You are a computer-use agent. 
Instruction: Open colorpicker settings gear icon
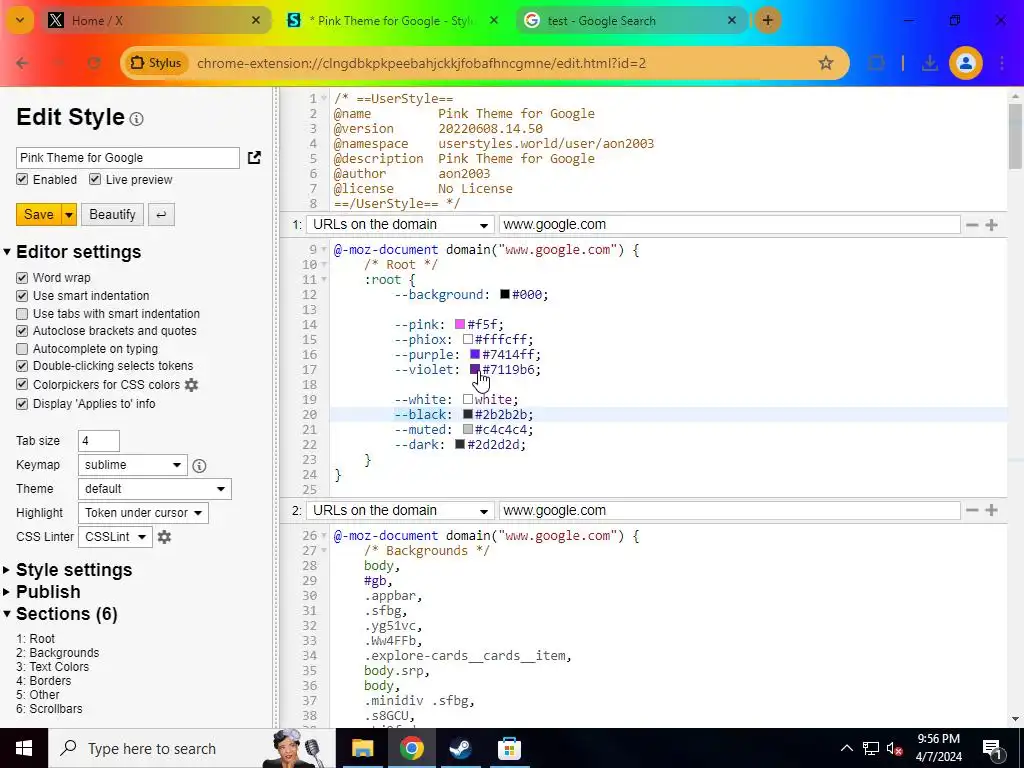click(x=191, y=385)
